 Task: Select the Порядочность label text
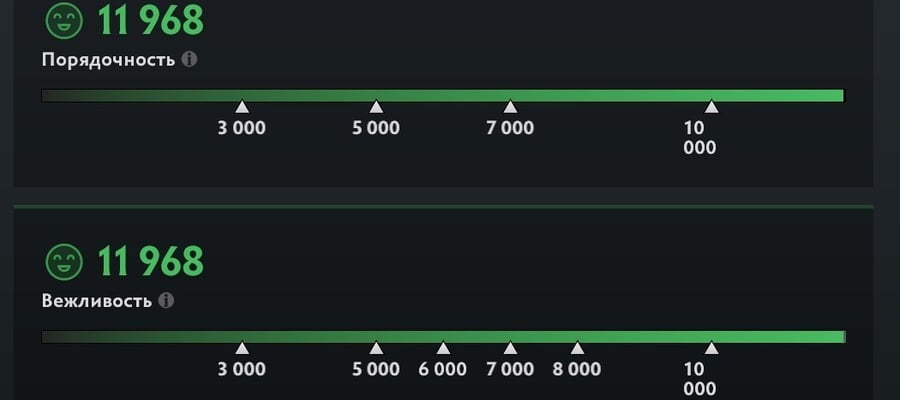point(108,60)
